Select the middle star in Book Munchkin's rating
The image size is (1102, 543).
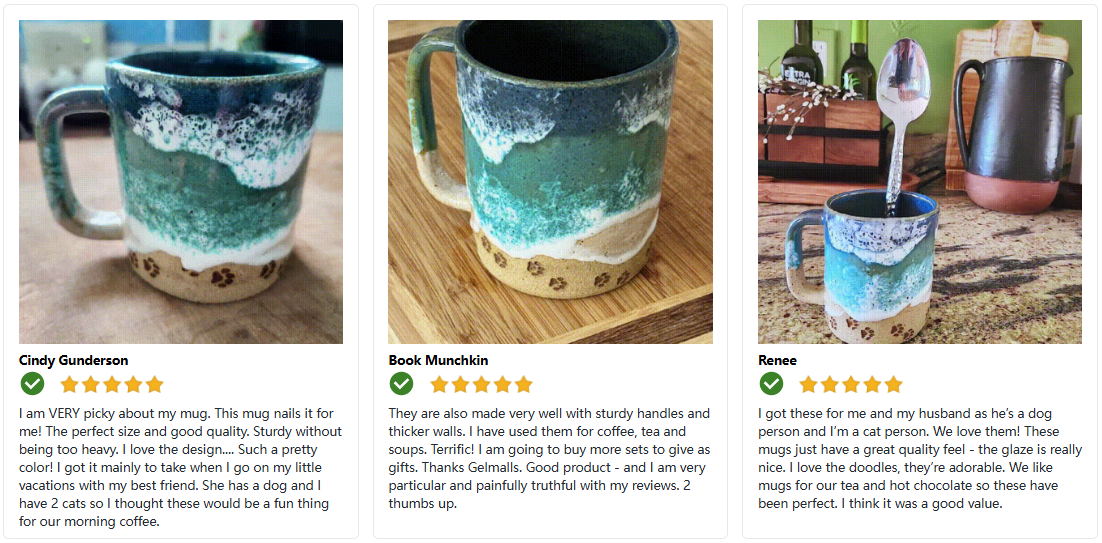pos(481,384)
